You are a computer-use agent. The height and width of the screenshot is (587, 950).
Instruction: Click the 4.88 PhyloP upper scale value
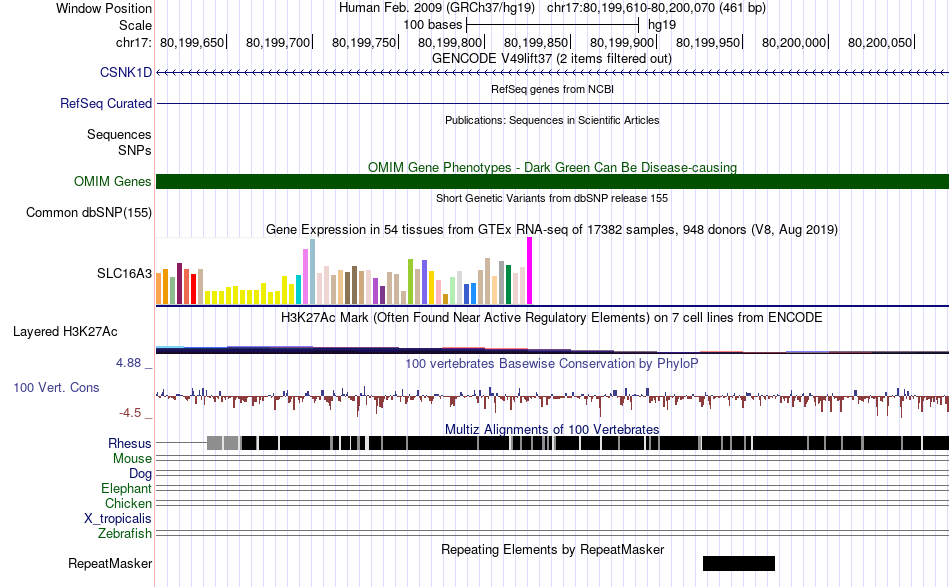coord(128,363)
